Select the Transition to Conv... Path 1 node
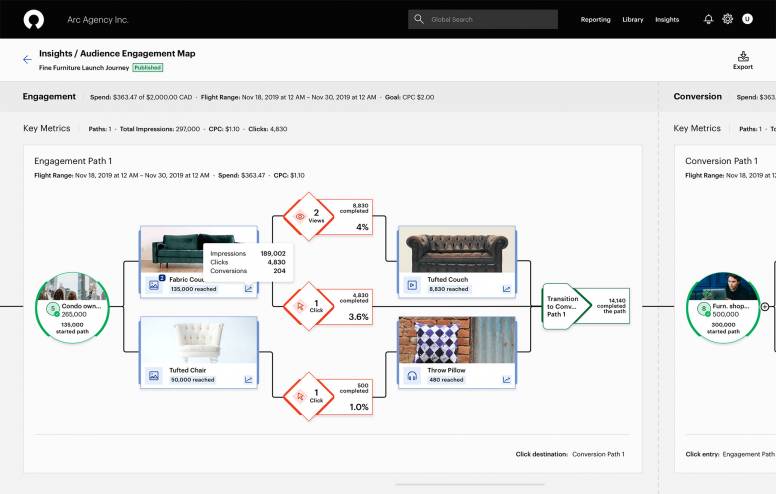This screenshot has width=776, height=494. tap(566, 306)
